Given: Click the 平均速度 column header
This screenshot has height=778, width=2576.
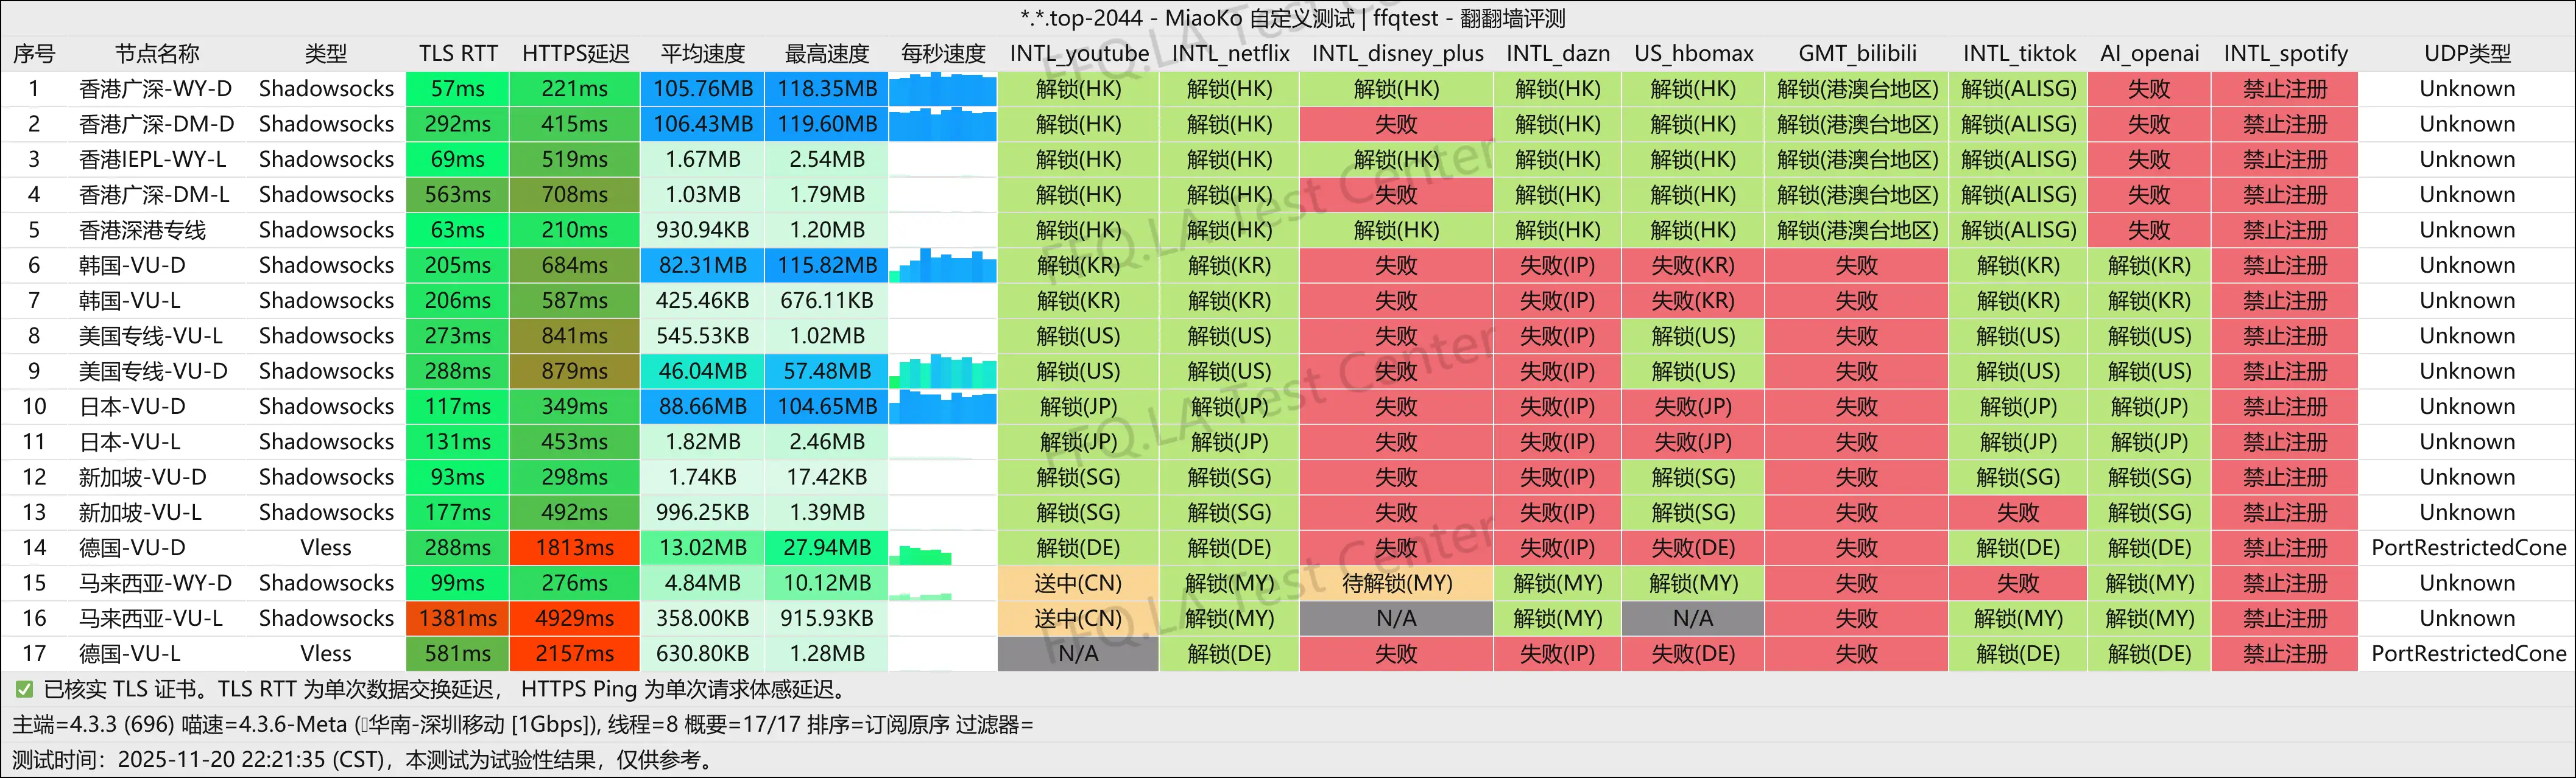Looking at the screenshot, I should 704,53.
